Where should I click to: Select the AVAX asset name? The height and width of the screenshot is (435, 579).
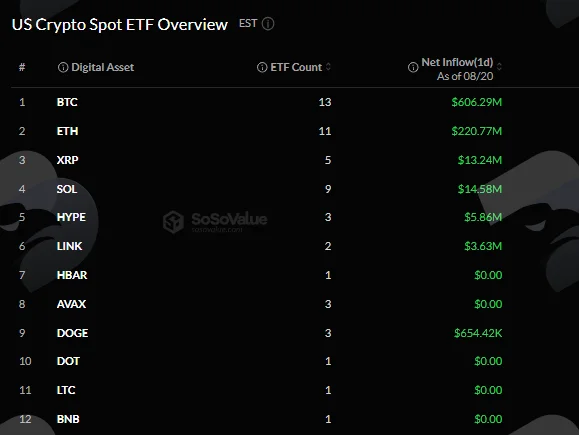pos(71,304)
